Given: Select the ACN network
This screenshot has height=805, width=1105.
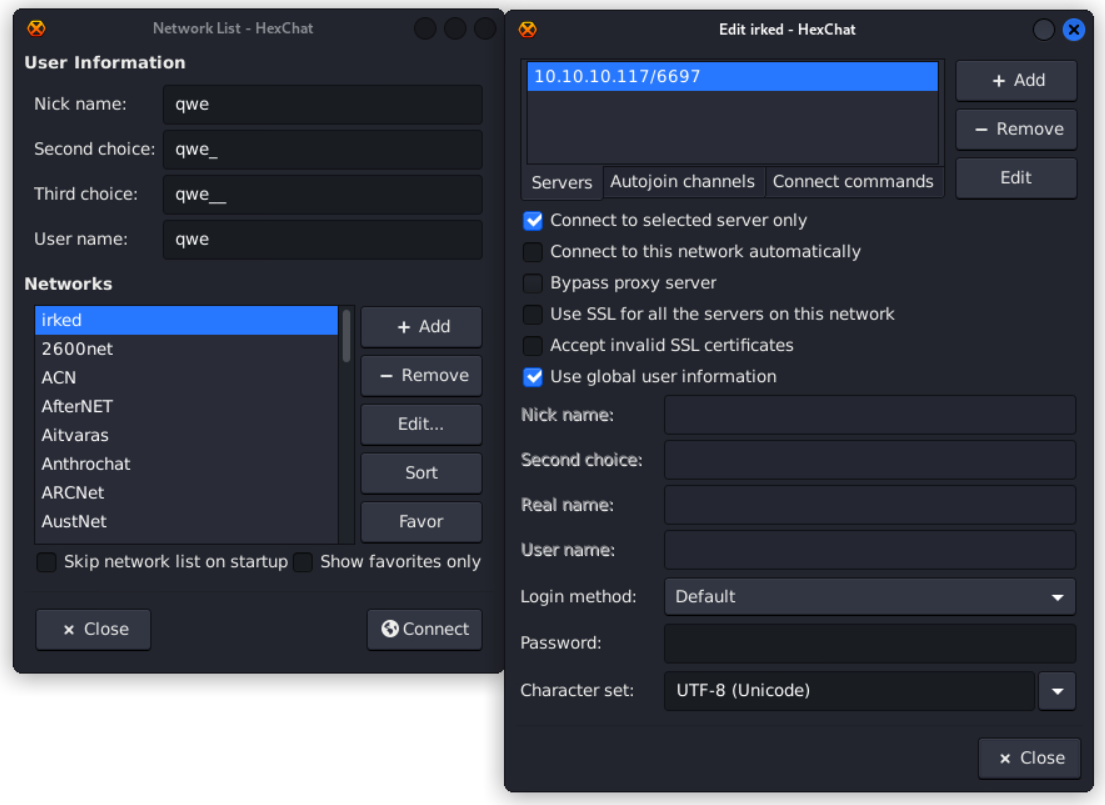Looking at the screenshot, I should click(x=186, y=378).
